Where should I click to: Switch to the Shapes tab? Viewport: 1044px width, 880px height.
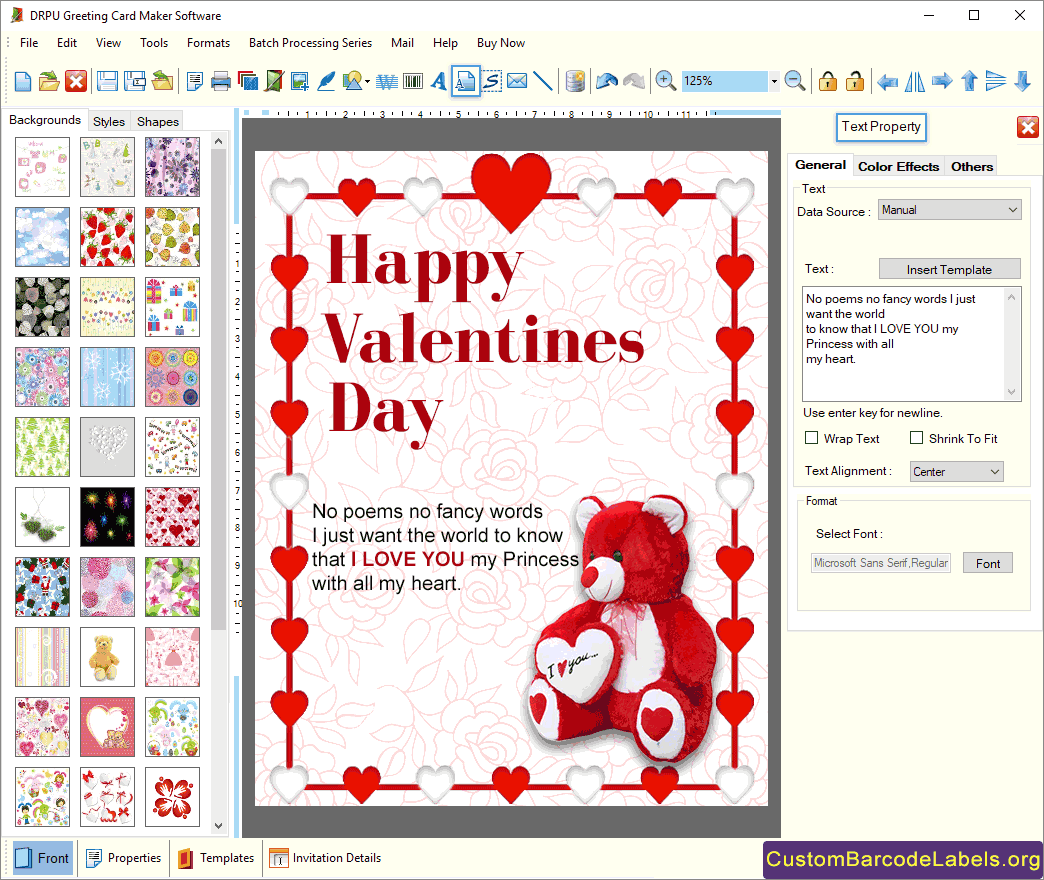(x=158, y=122)
